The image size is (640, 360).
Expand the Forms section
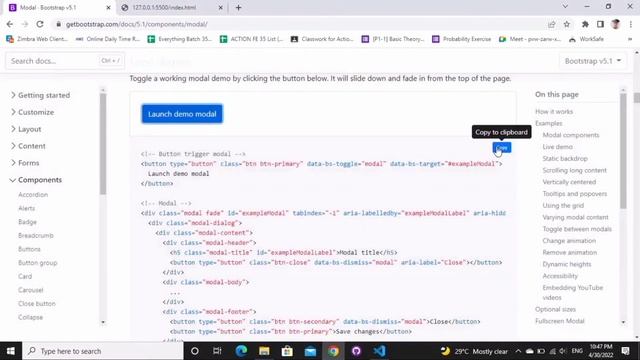[x=25, y=163]
